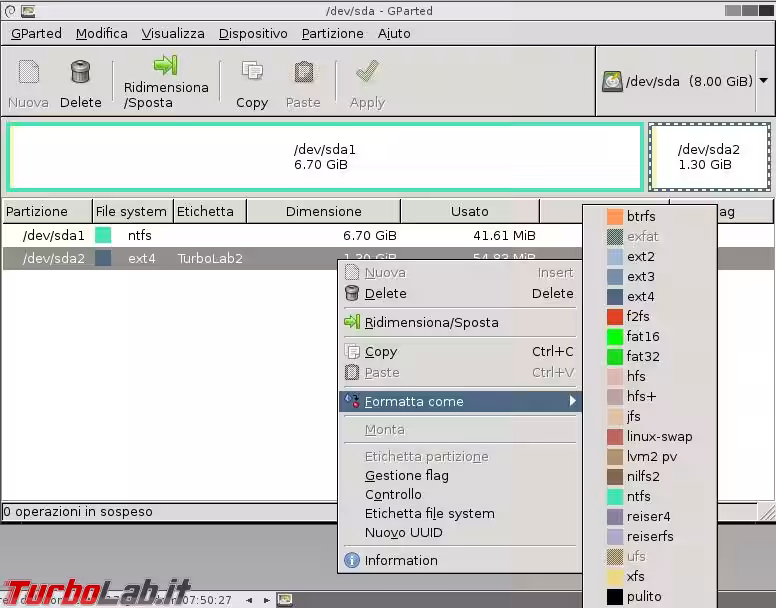This screenshot has height=608, width=776.
Task: Sort by the Dimensione column header
Action: point(323,212)
